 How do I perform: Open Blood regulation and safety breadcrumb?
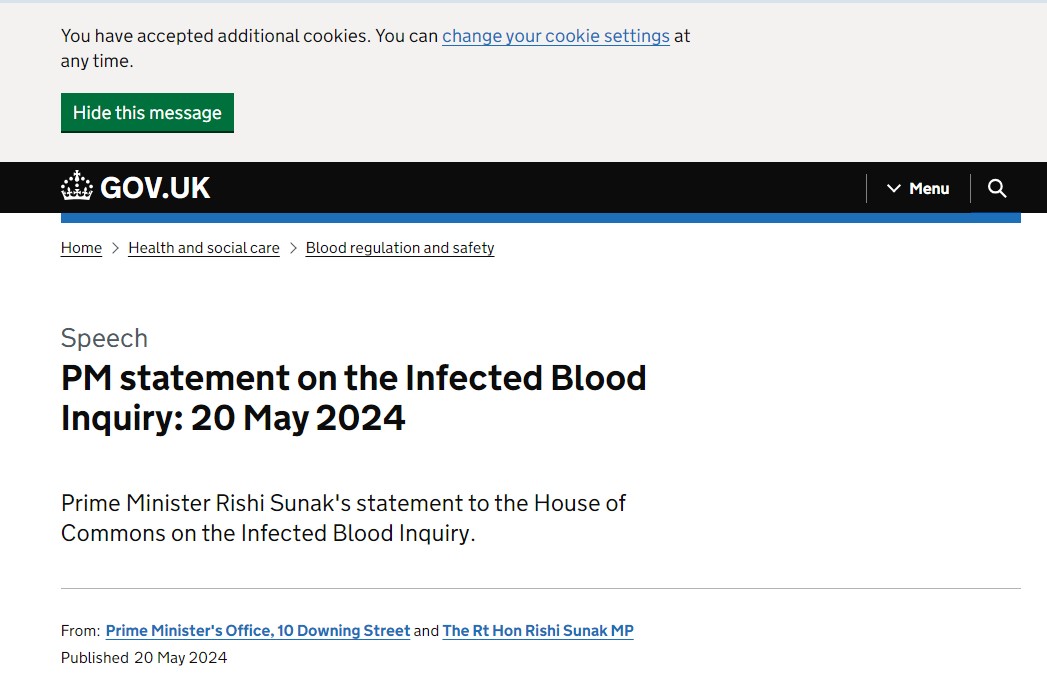[x=400, y=248]
